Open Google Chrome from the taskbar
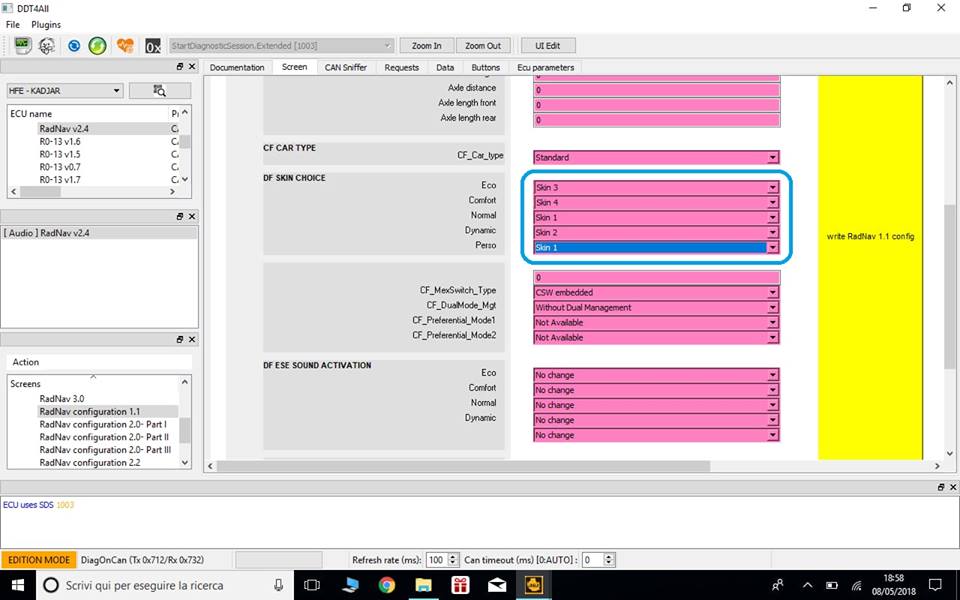The image size is (960, 600). coord(386,585)
